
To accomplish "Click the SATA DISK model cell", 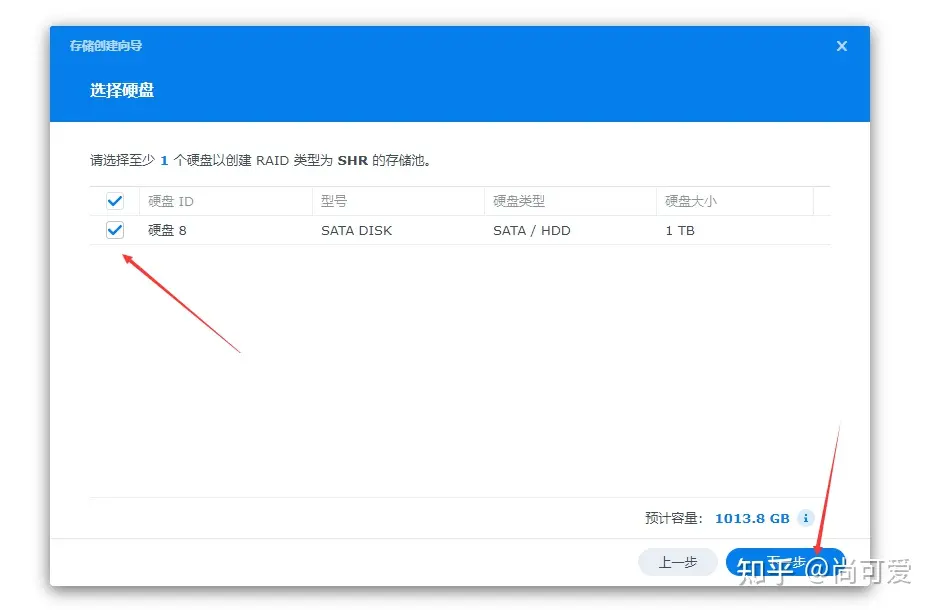I will click(x=356, y=230).
